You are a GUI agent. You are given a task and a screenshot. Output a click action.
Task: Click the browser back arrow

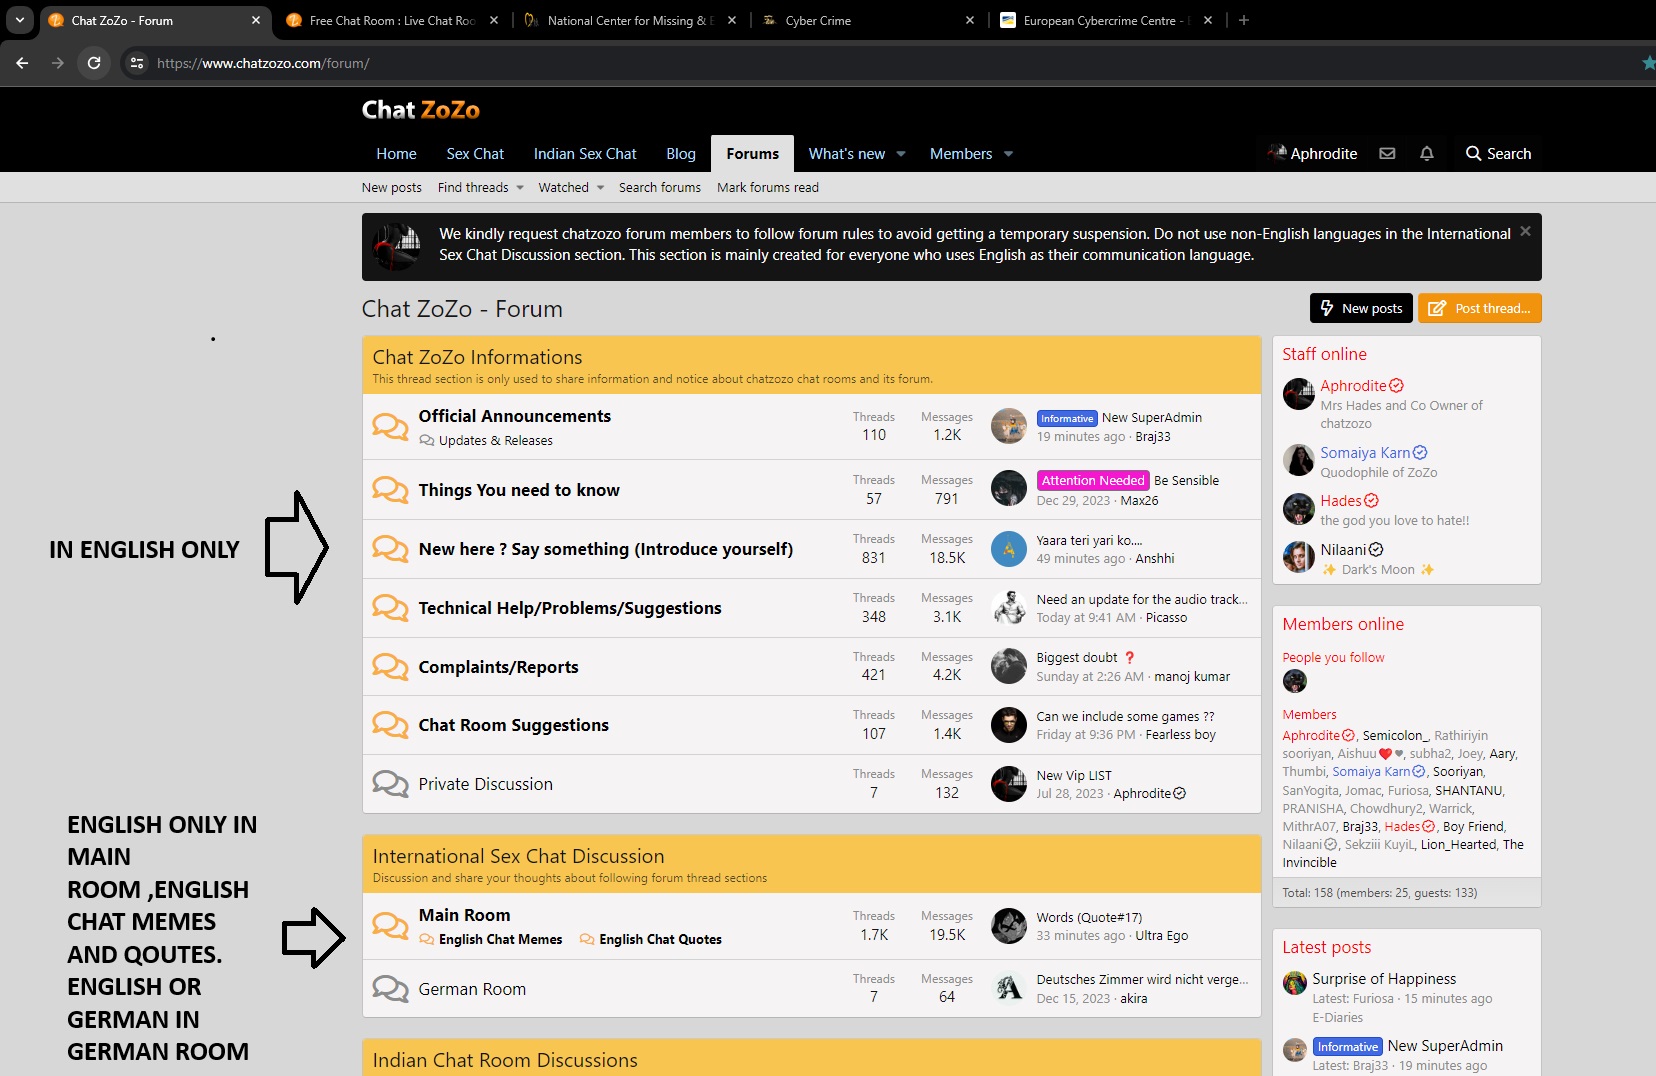pos(22,63)
